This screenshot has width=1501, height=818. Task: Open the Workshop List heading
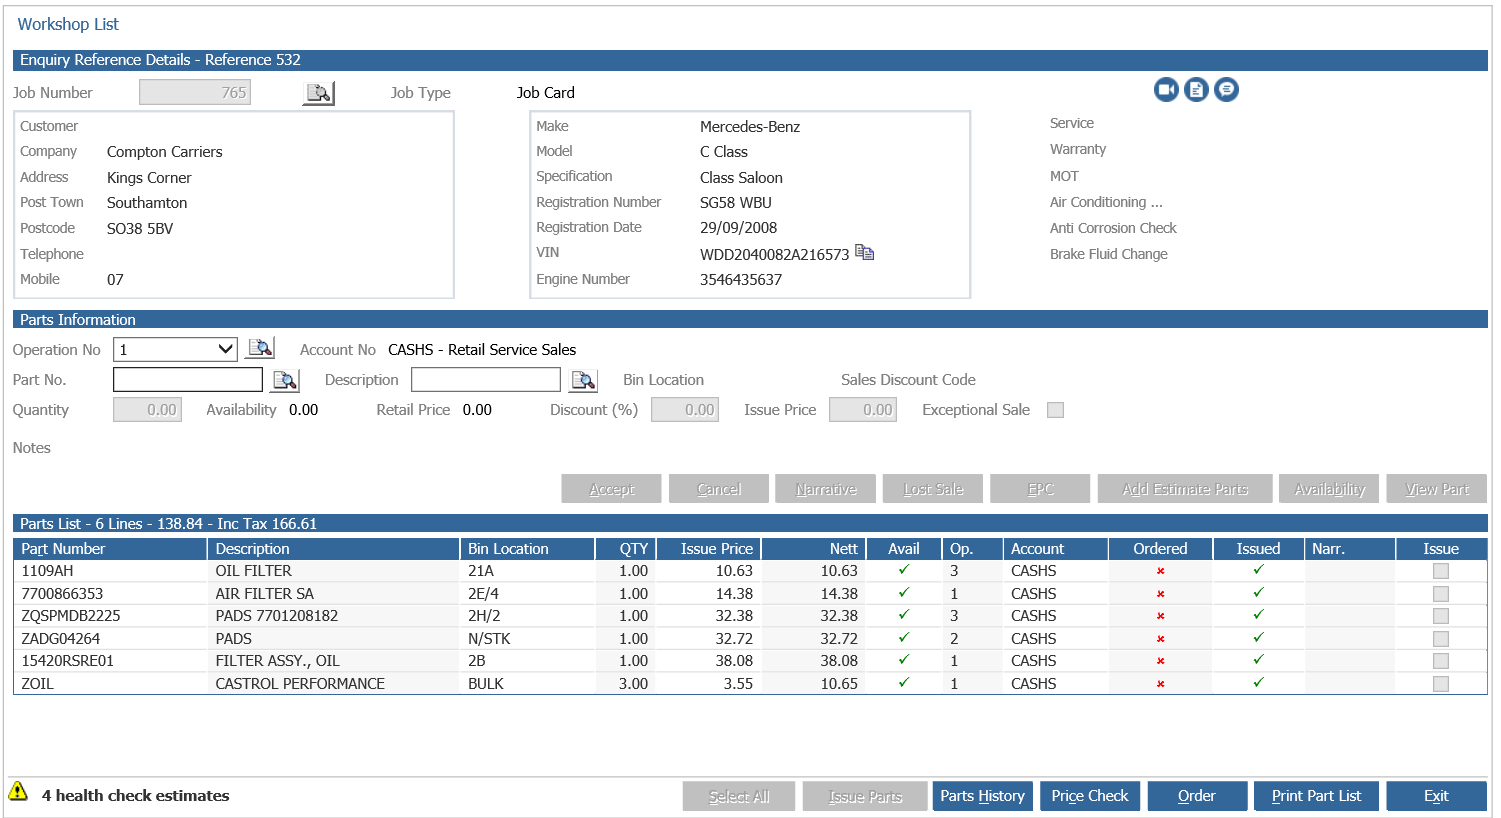click(x=68, y=24)
